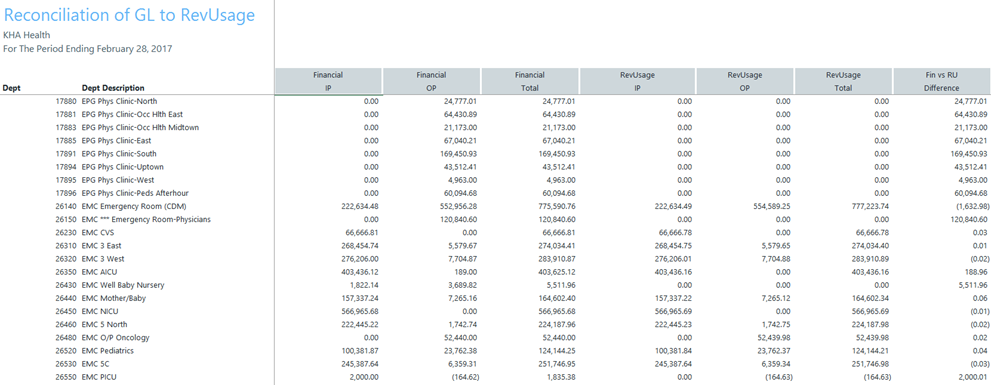Click the RevUsage OP column header

745,82
